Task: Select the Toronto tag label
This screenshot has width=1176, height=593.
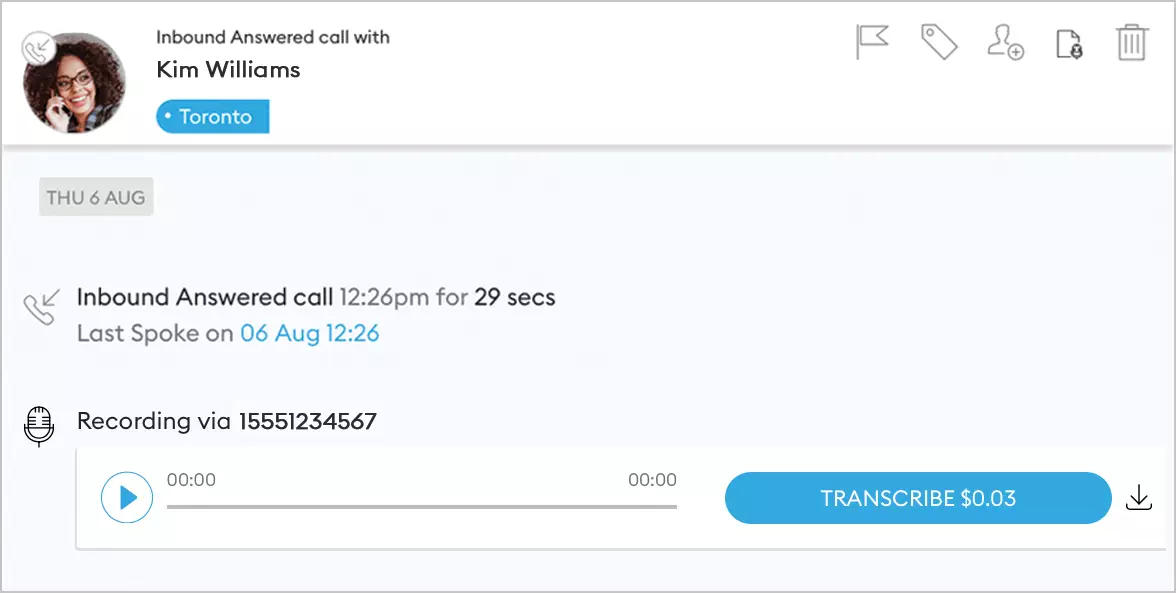Action: 212,117
